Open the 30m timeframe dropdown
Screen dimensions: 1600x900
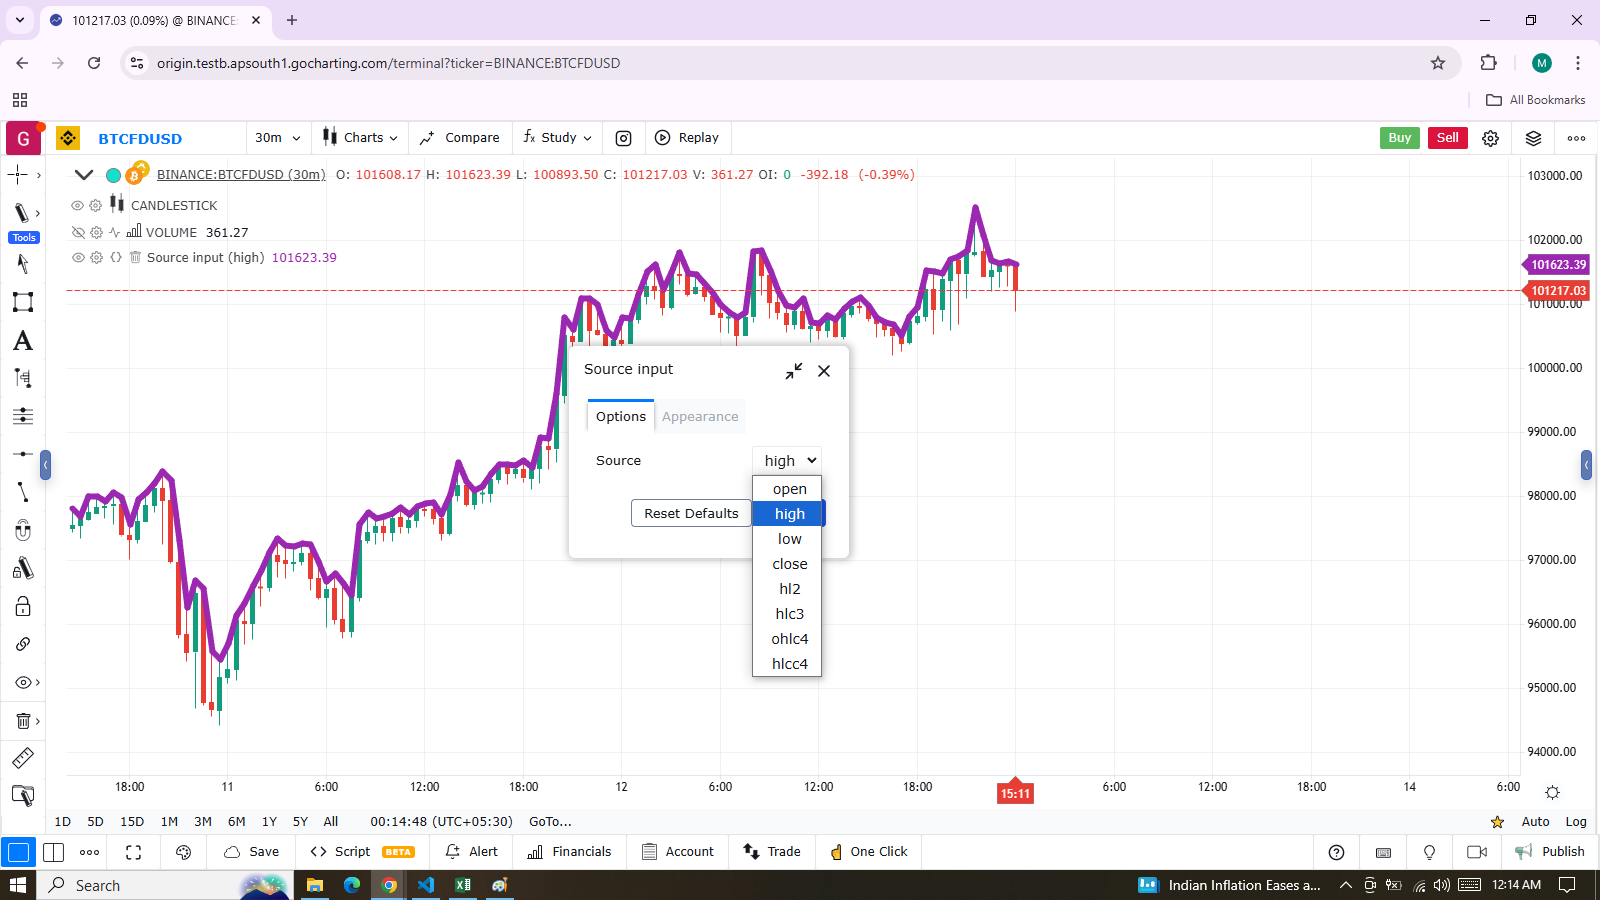[x=277, y=138]
